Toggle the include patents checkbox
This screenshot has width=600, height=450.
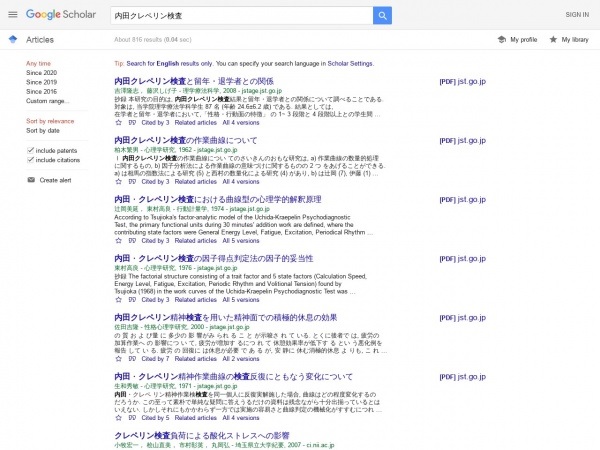point(30,150)
